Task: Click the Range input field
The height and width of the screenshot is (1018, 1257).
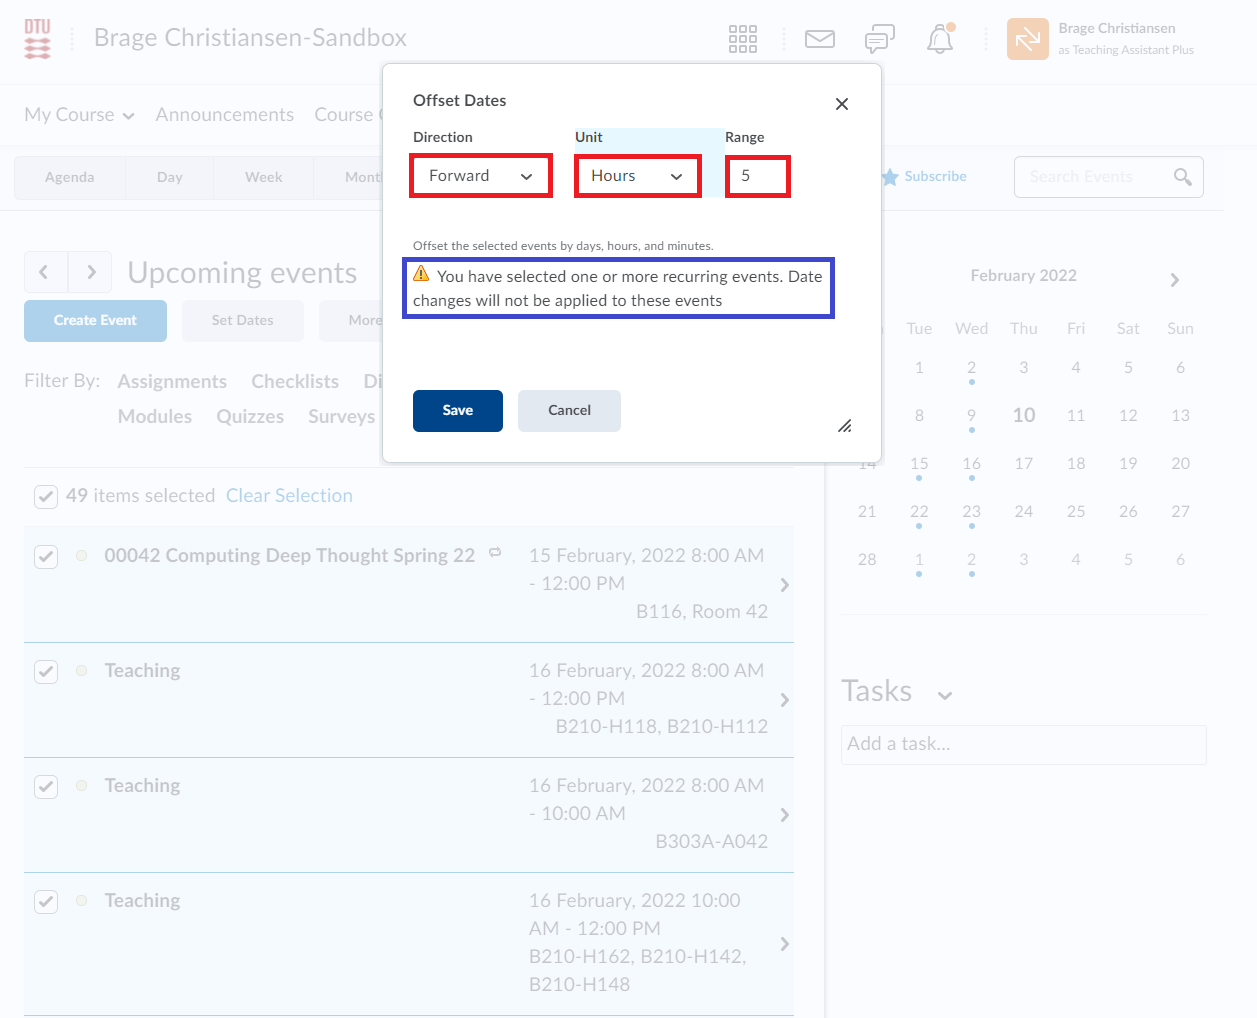Action: (x=757, y=176)
